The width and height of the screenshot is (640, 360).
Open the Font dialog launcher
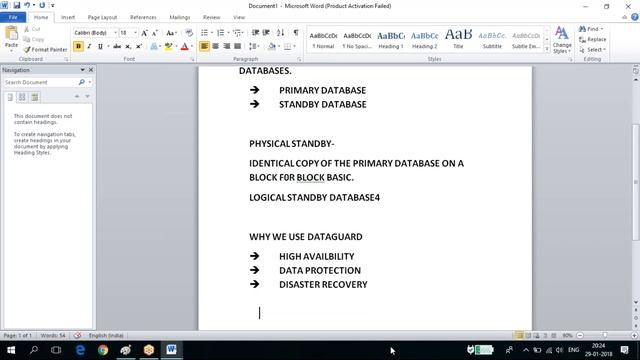[193, 60]
